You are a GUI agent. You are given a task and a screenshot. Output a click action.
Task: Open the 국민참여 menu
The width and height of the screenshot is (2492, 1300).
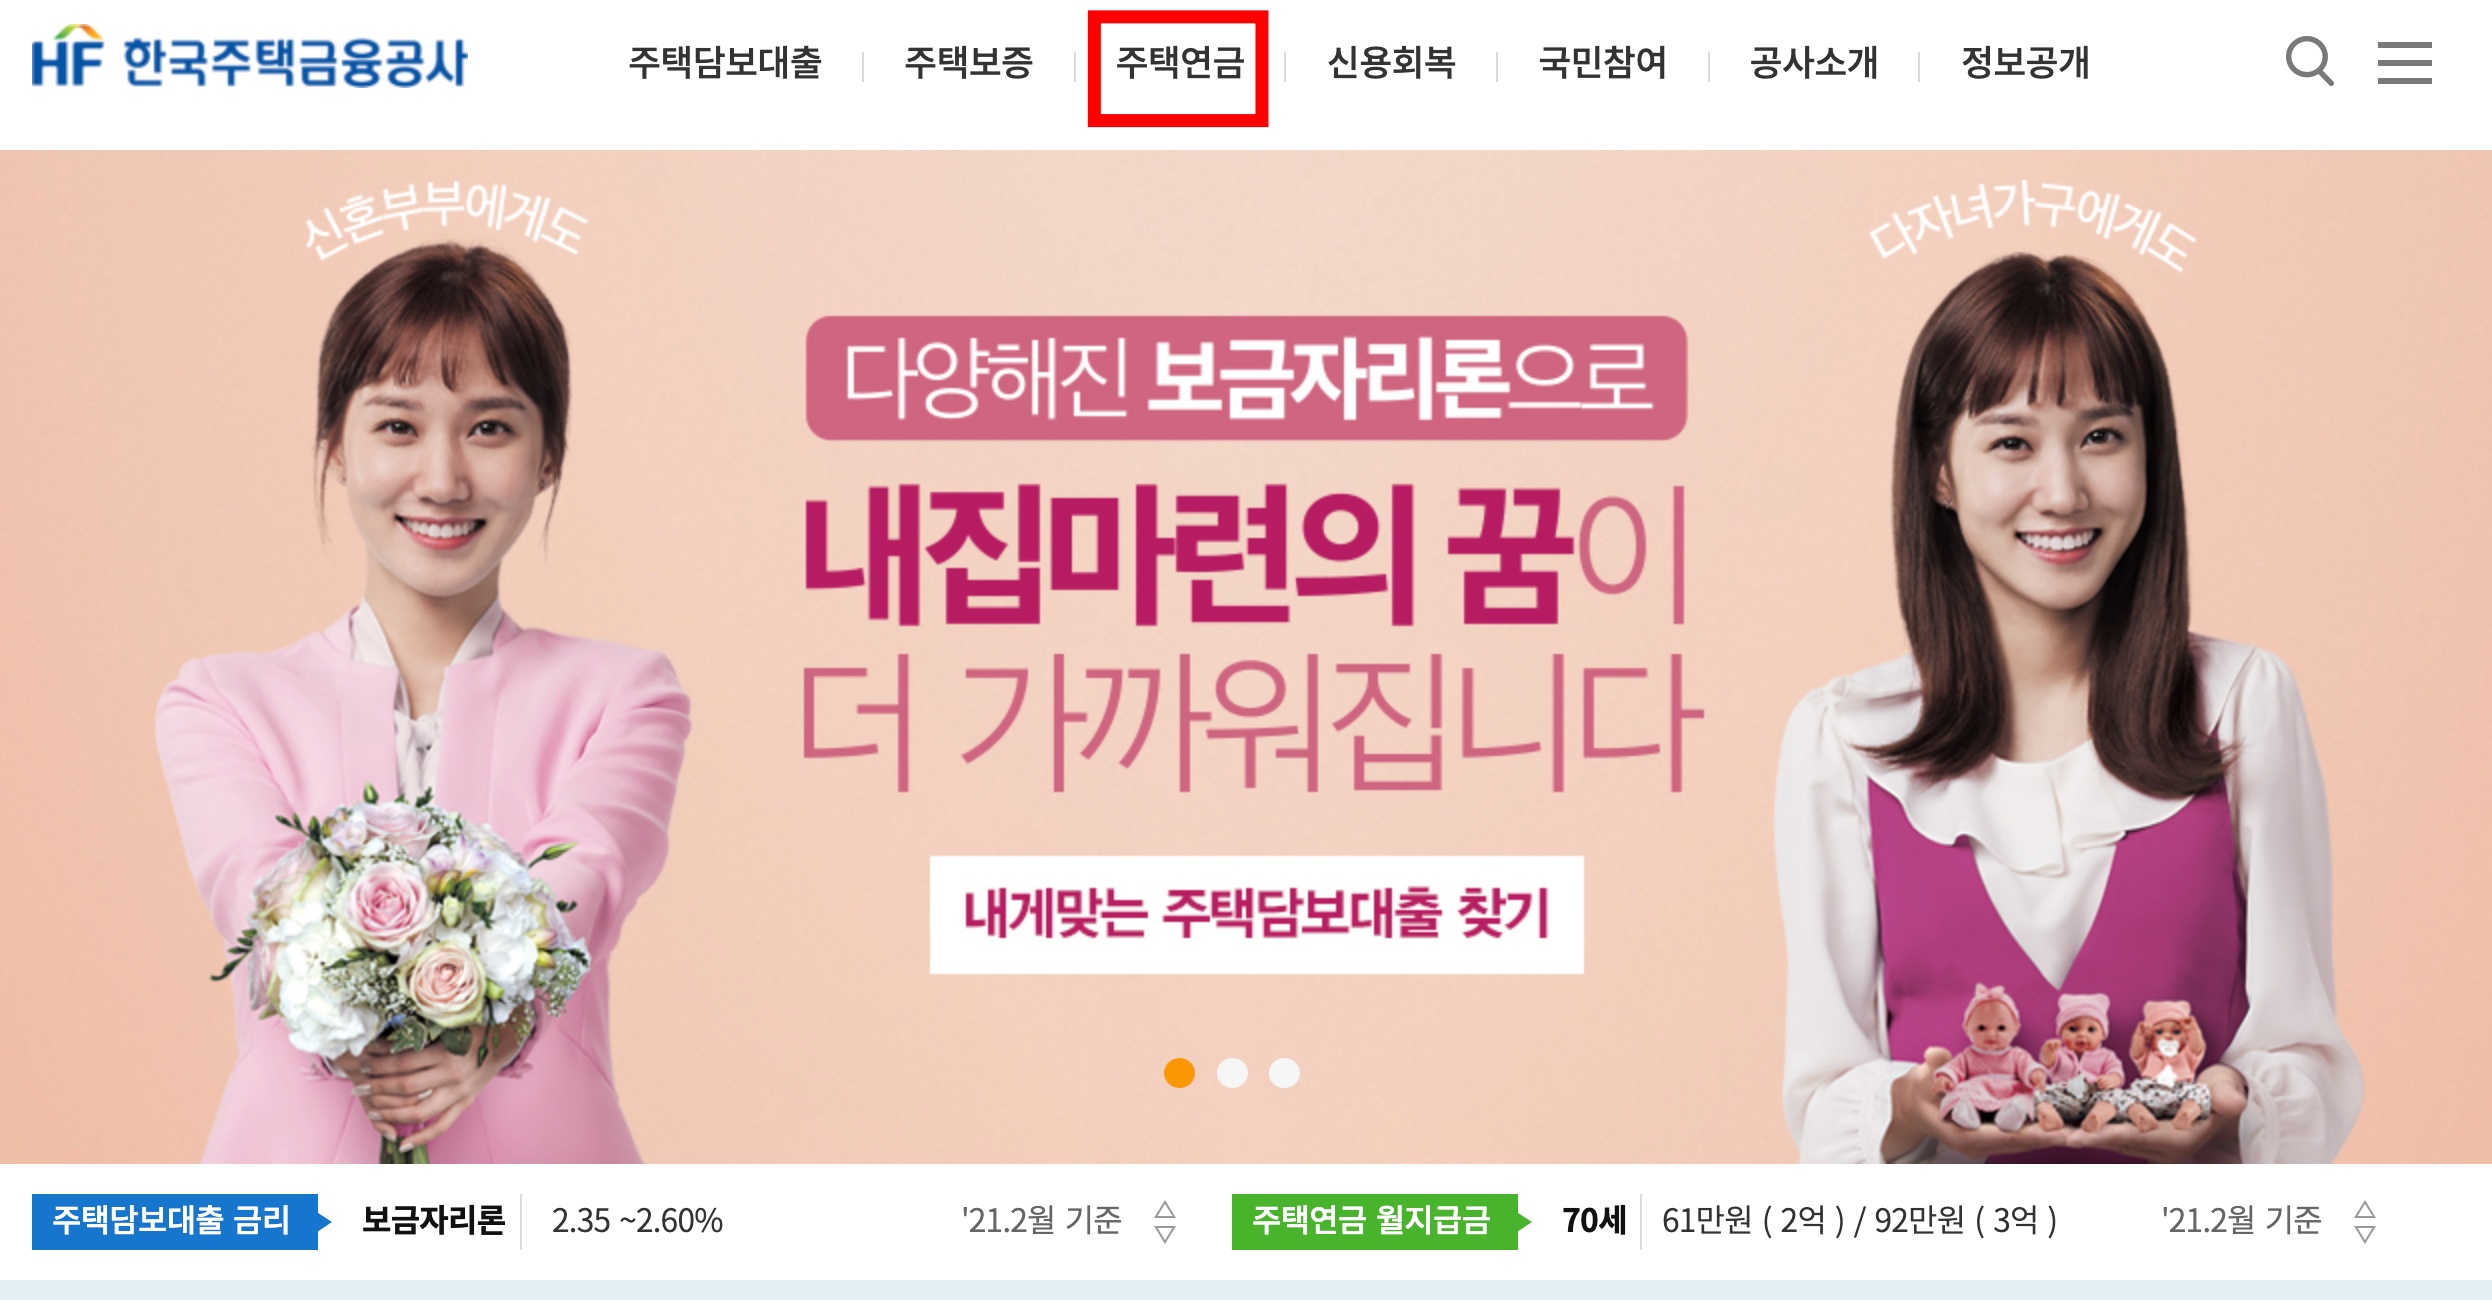(1603, 63)
